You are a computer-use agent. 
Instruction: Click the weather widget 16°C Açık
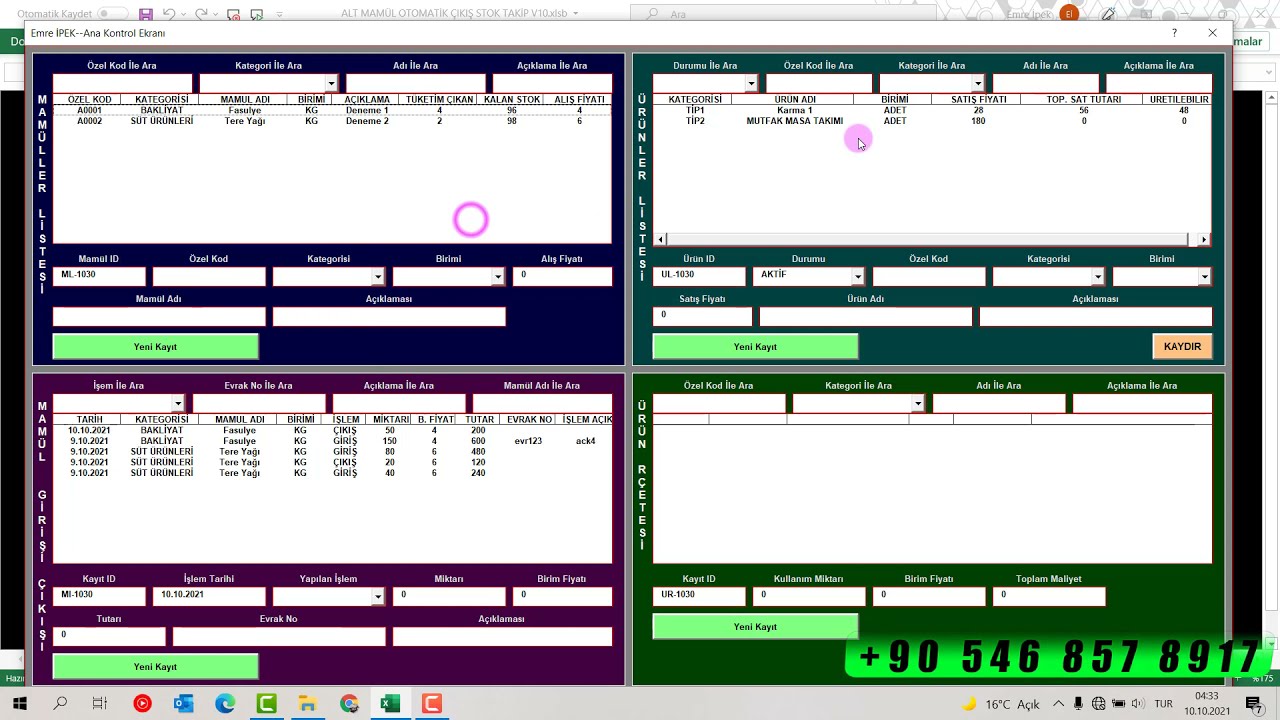(1000, 704)
